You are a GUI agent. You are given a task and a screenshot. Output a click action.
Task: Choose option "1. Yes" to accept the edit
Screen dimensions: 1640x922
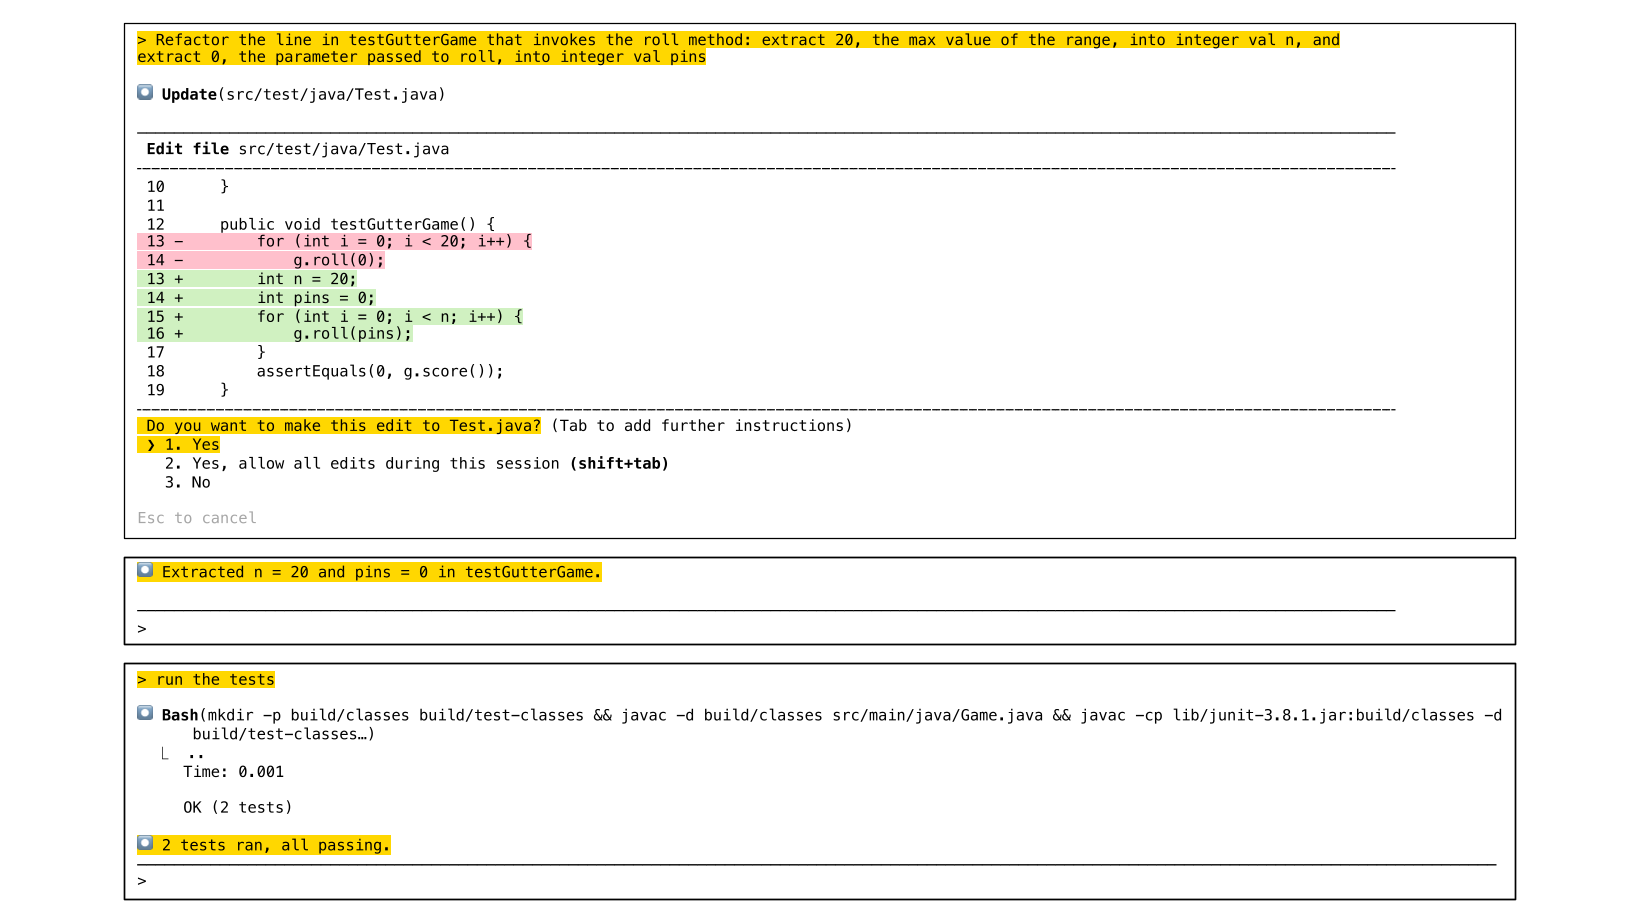(193, 445)
